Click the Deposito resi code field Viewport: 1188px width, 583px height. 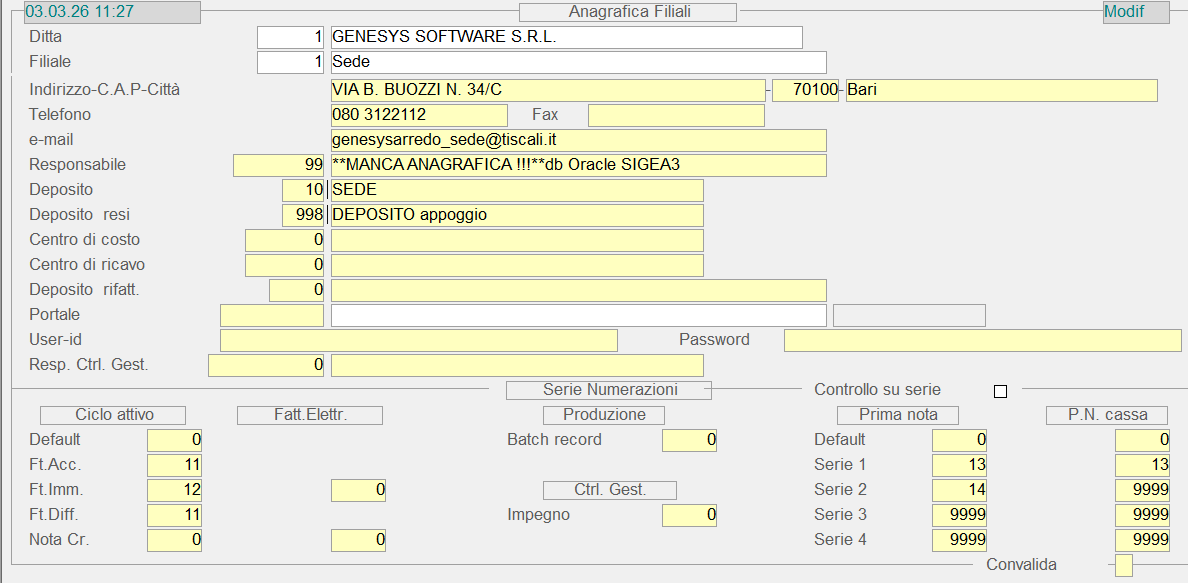(304, 215)
